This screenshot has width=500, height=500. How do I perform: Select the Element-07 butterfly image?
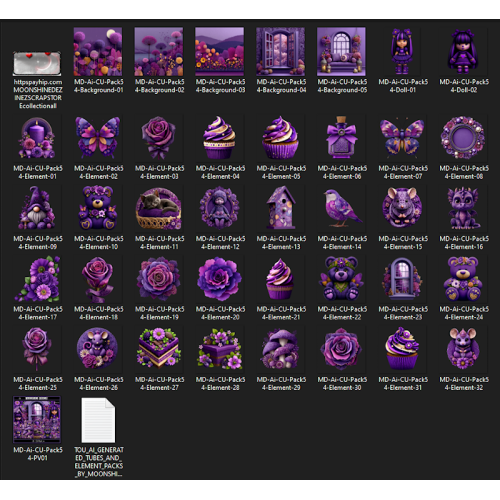402,138
